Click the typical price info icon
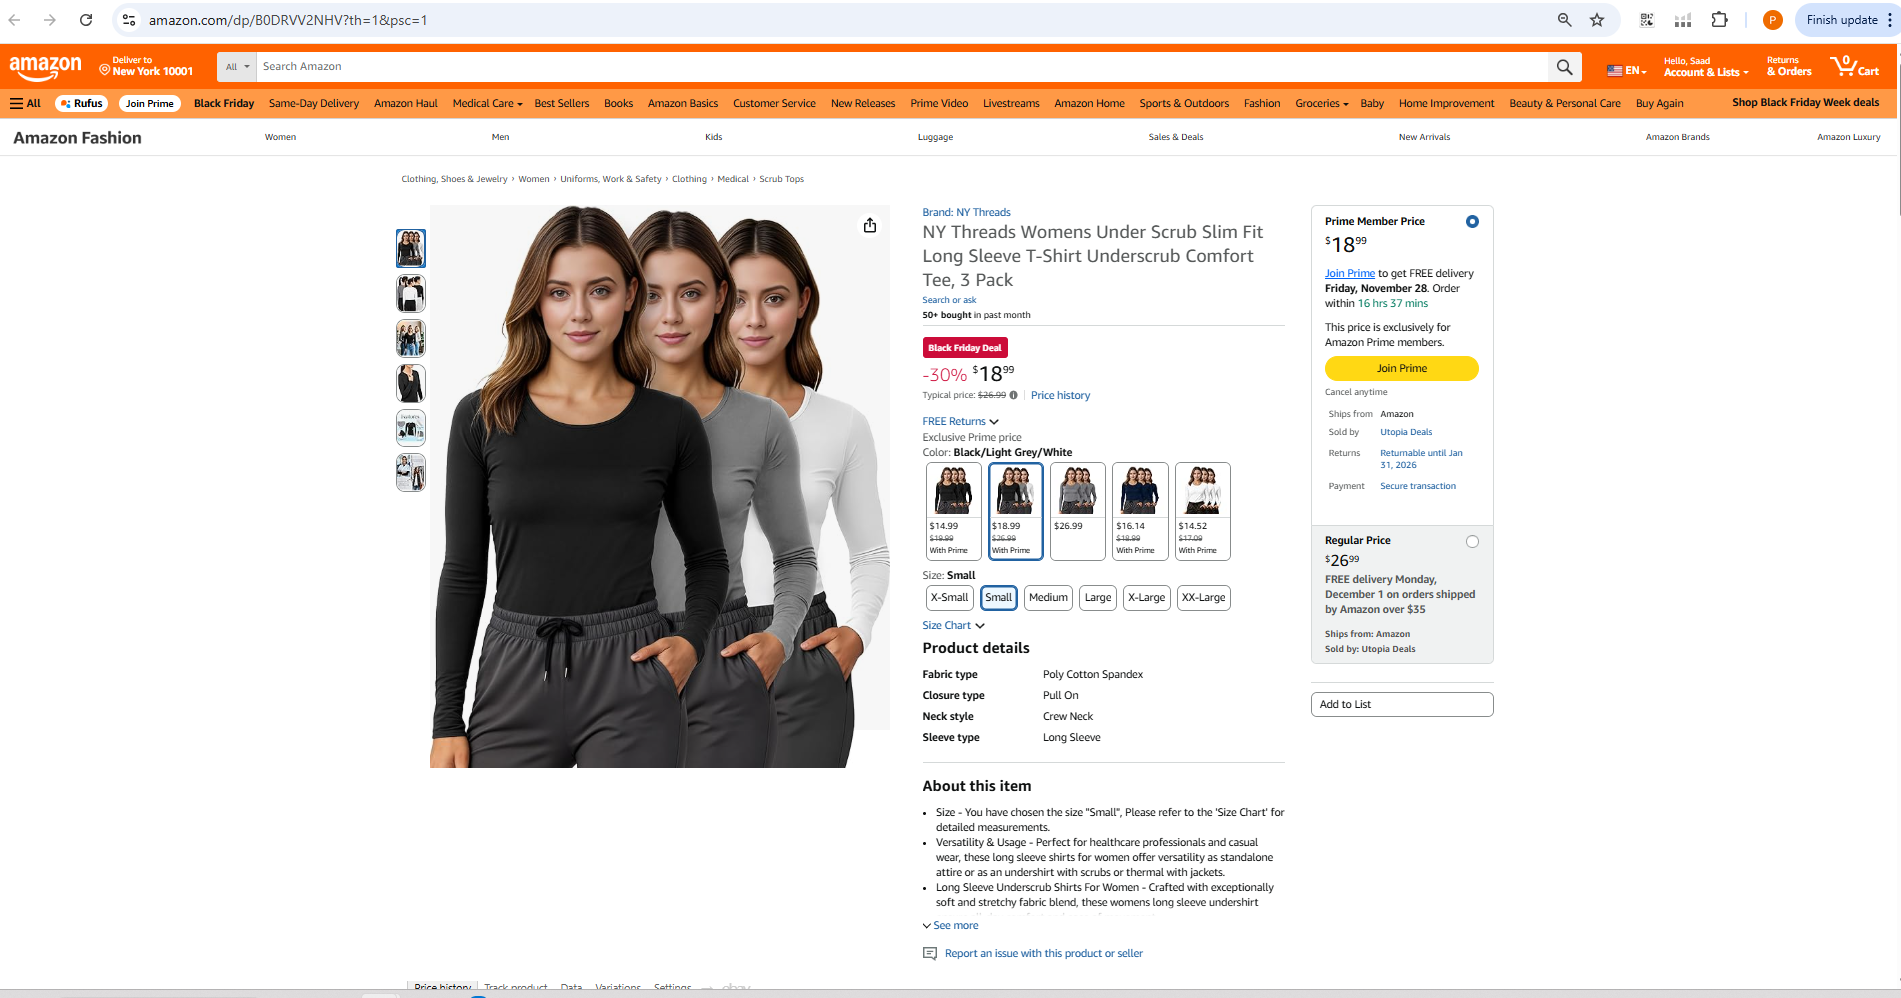 [1013, 395]
